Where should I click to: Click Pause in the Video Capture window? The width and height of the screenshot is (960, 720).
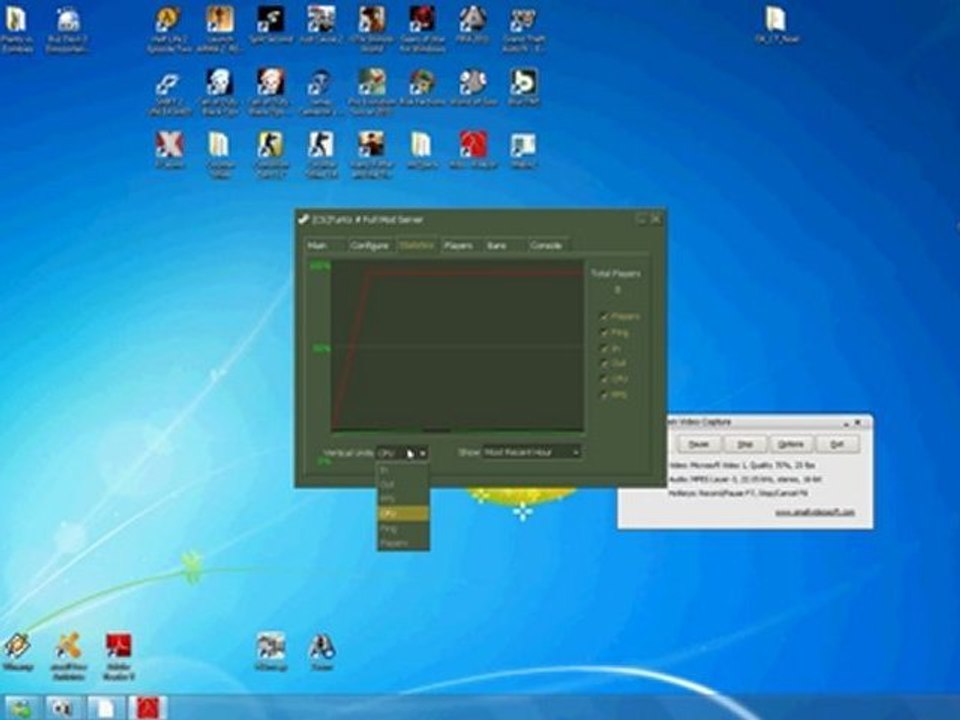coord(698,444)
